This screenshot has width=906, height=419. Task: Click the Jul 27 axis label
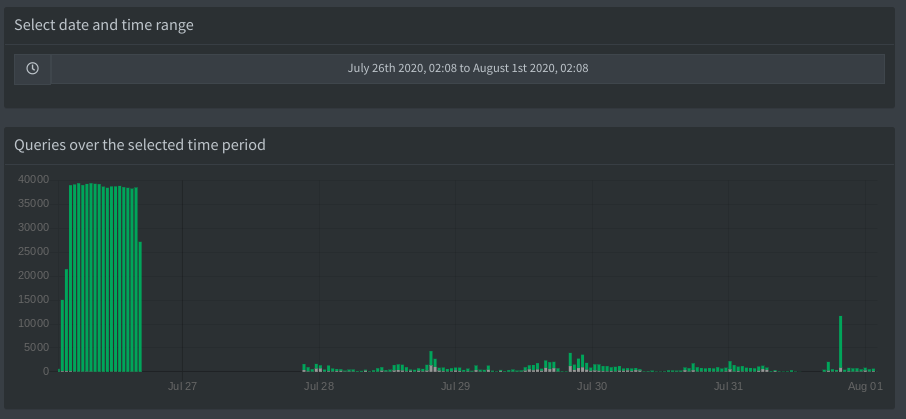(x=182, y=387)
